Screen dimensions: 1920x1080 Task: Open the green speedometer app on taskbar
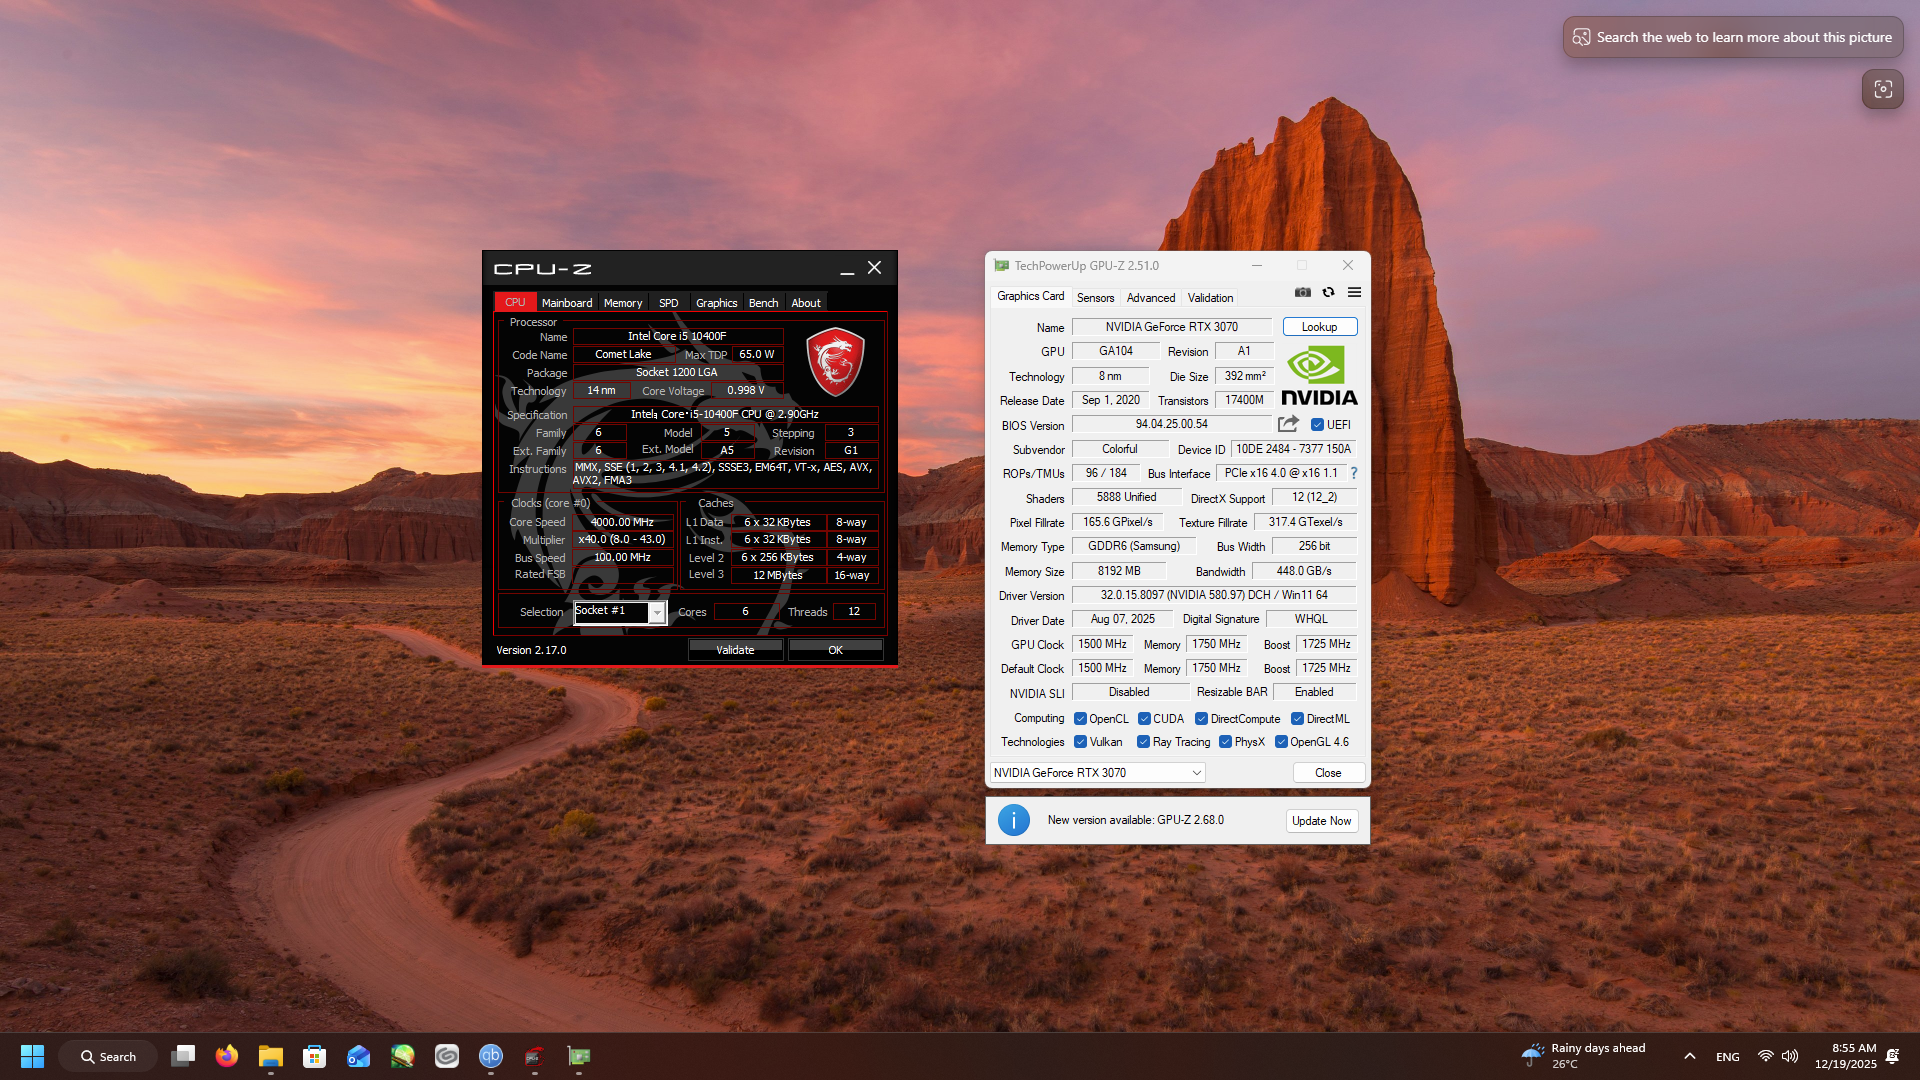click(x=403, y=1056)
